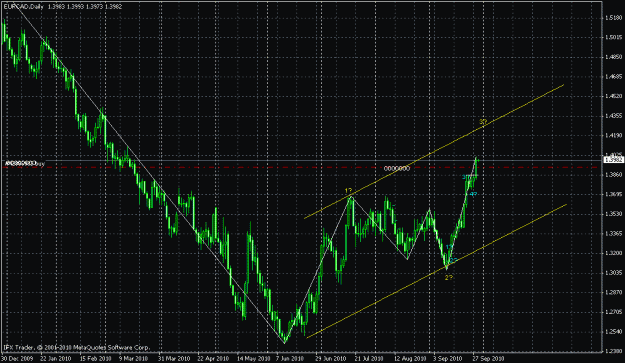Click the 7 Jun 2010 date label

(x=290, y=358)
